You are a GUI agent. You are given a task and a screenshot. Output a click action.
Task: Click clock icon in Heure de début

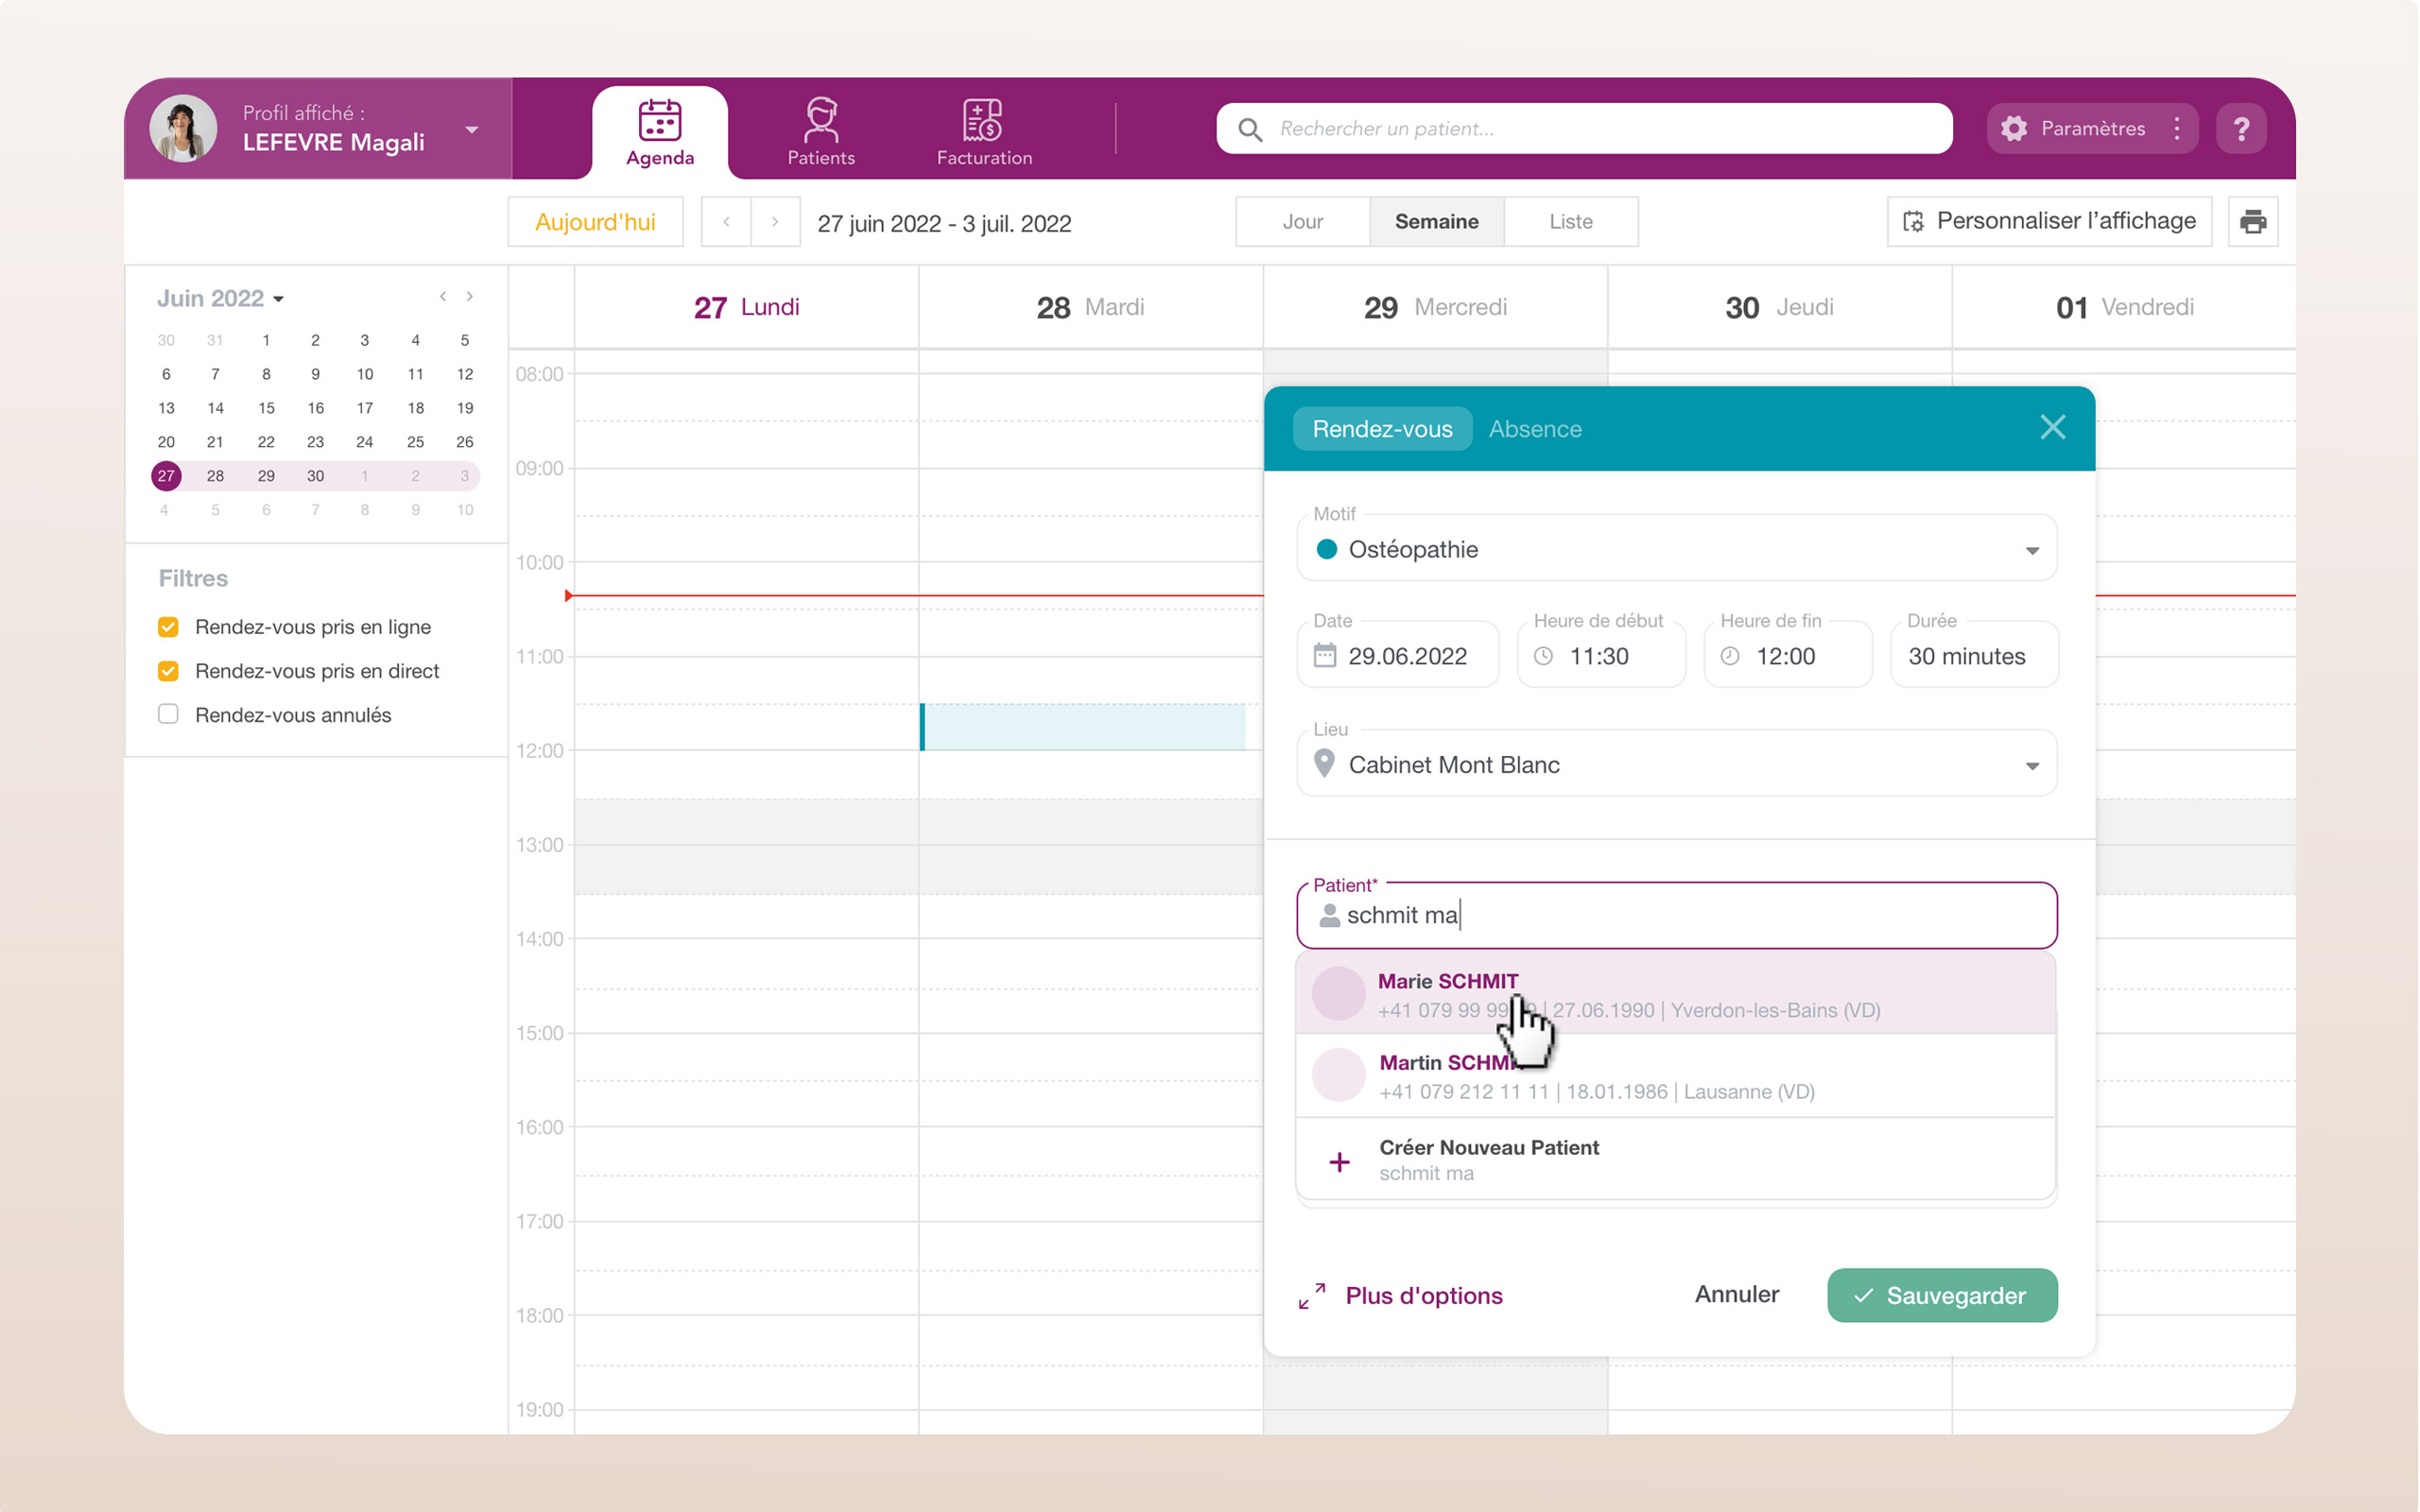(x=1544, y=656)
